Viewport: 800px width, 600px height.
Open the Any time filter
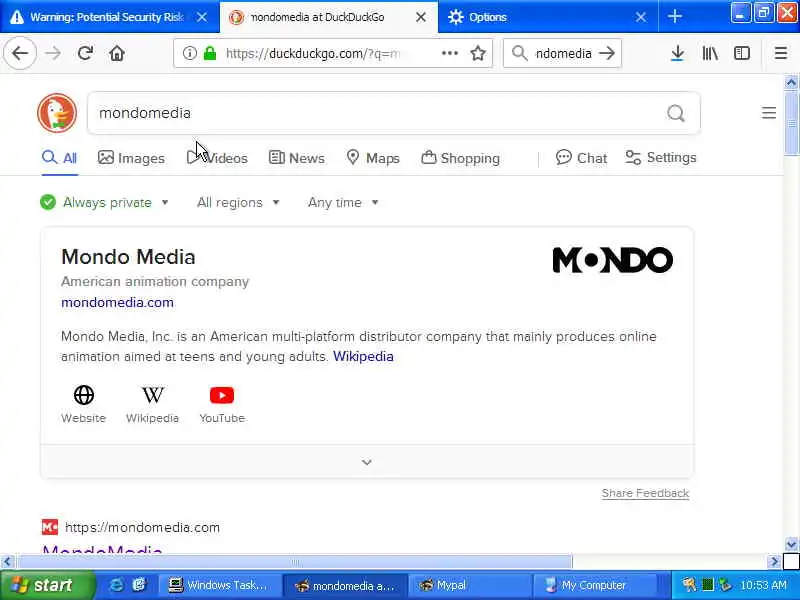click(343, 203)
